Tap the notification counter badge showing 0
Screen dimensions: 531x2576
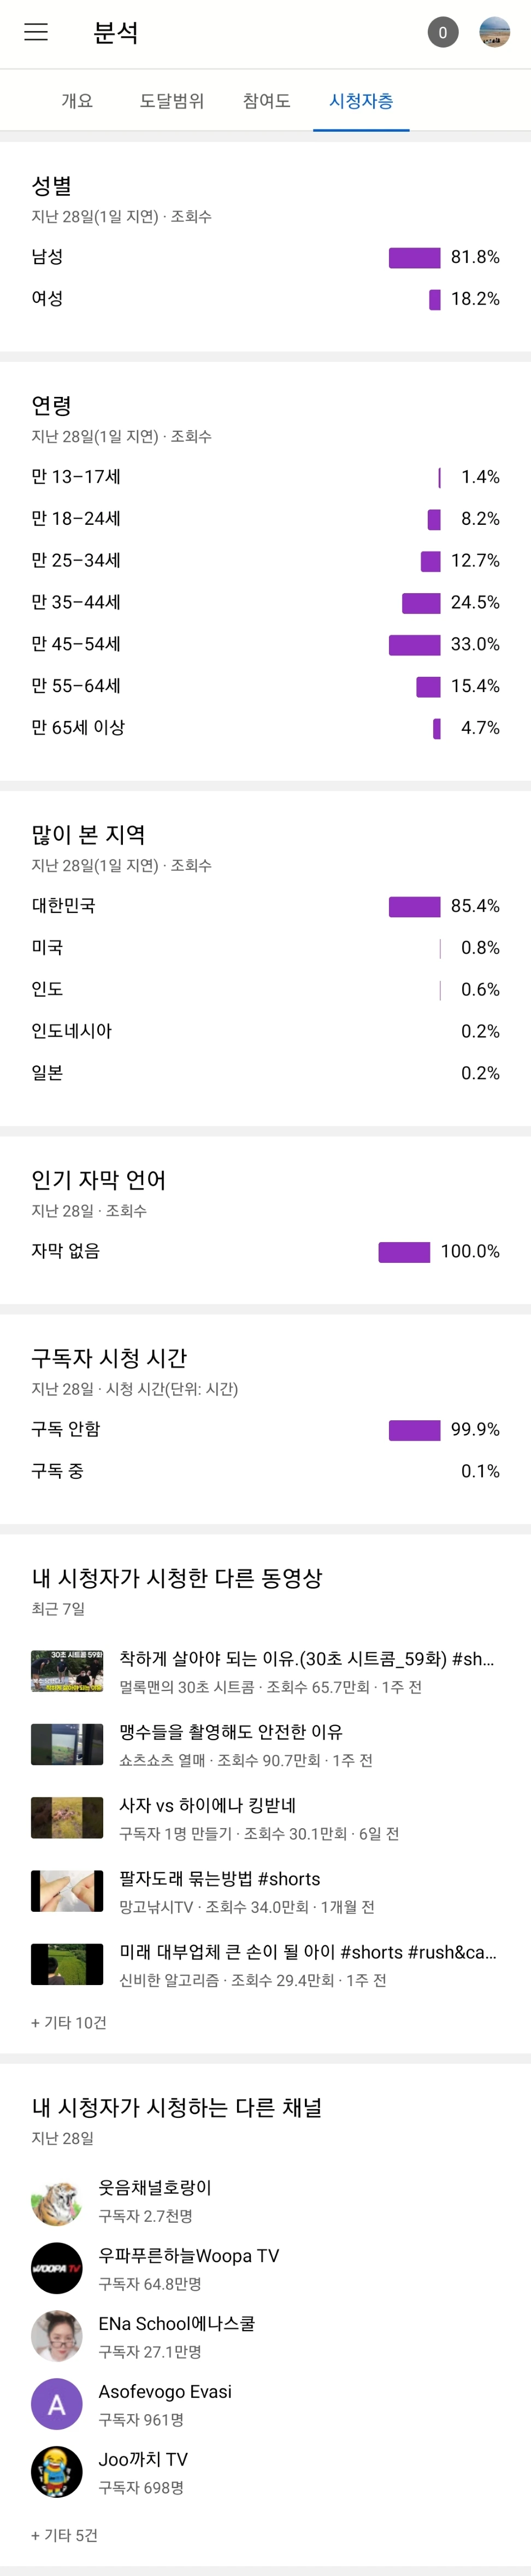(x=443, y=32)
